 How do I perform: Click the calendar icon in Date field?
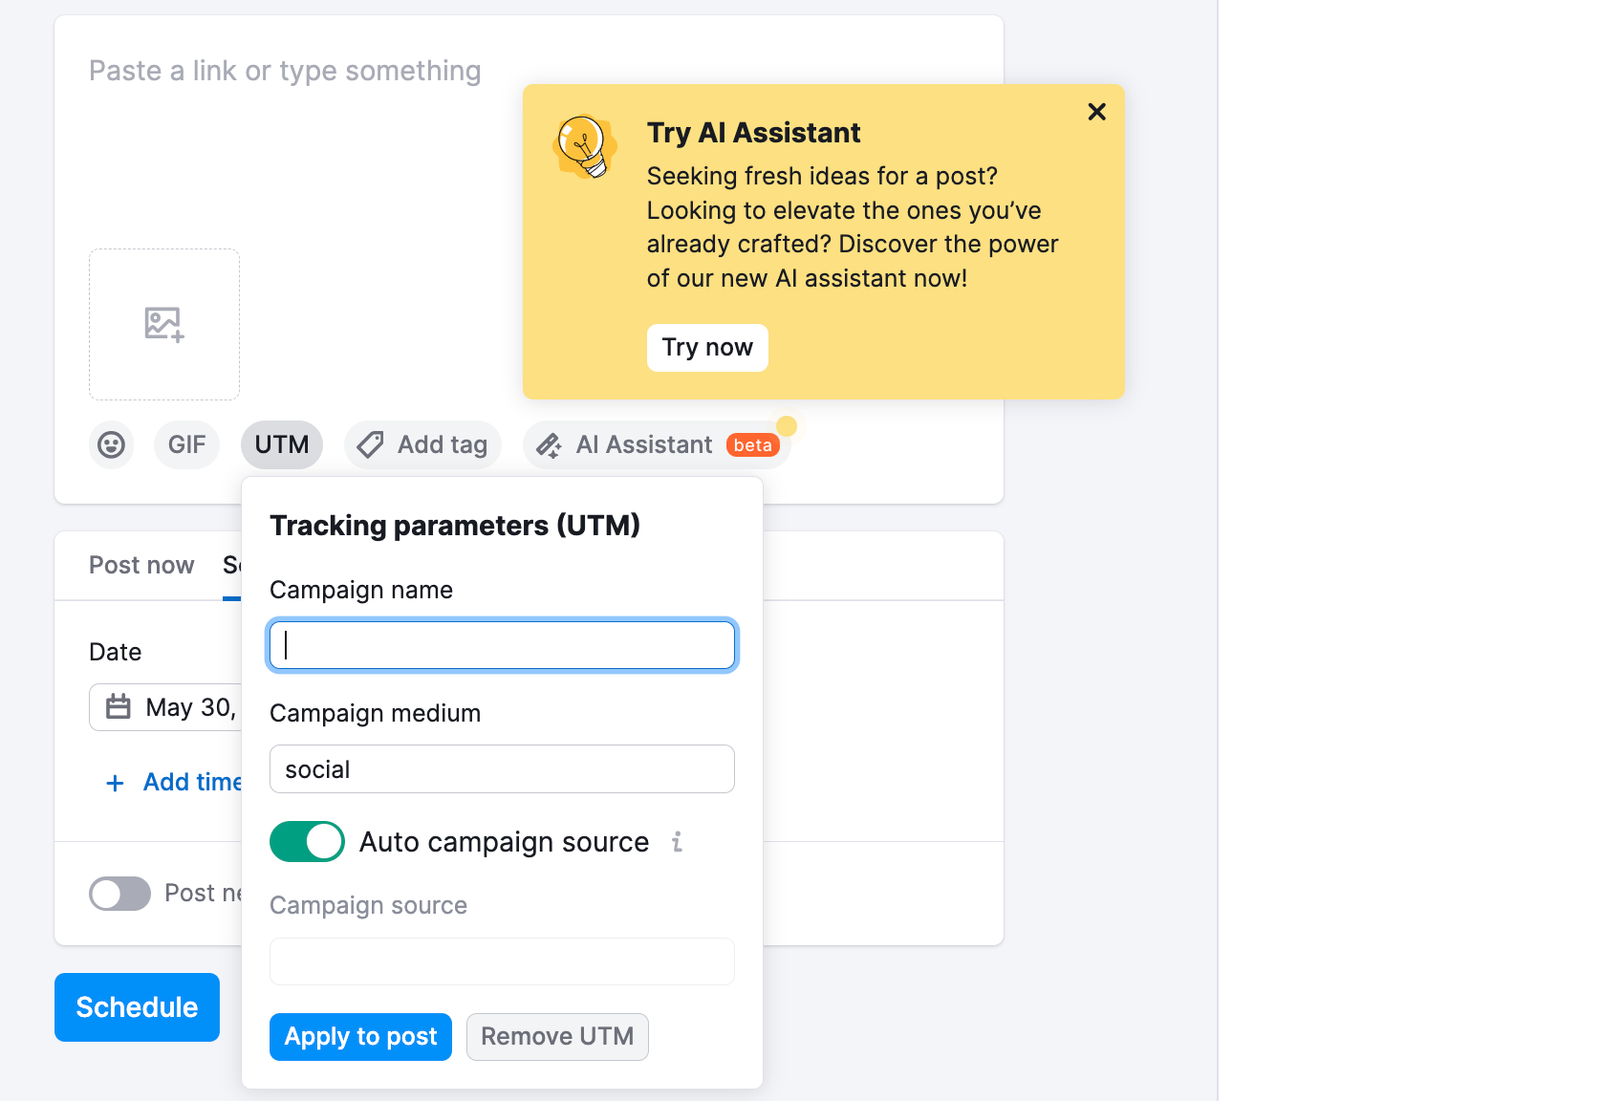118,707
